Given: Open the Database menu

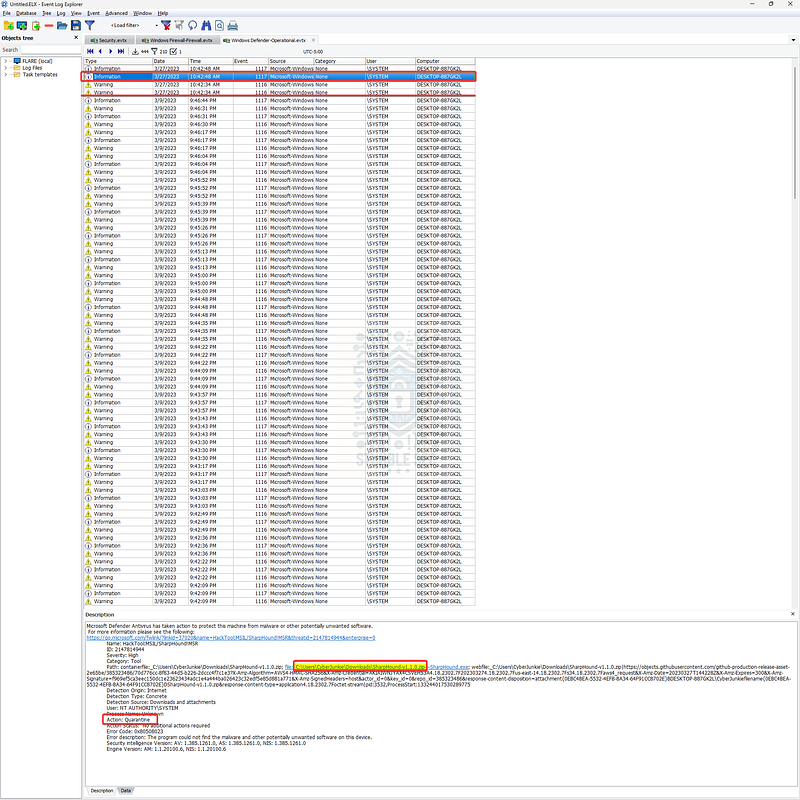Looking at the screenshot, I should 26,13.
